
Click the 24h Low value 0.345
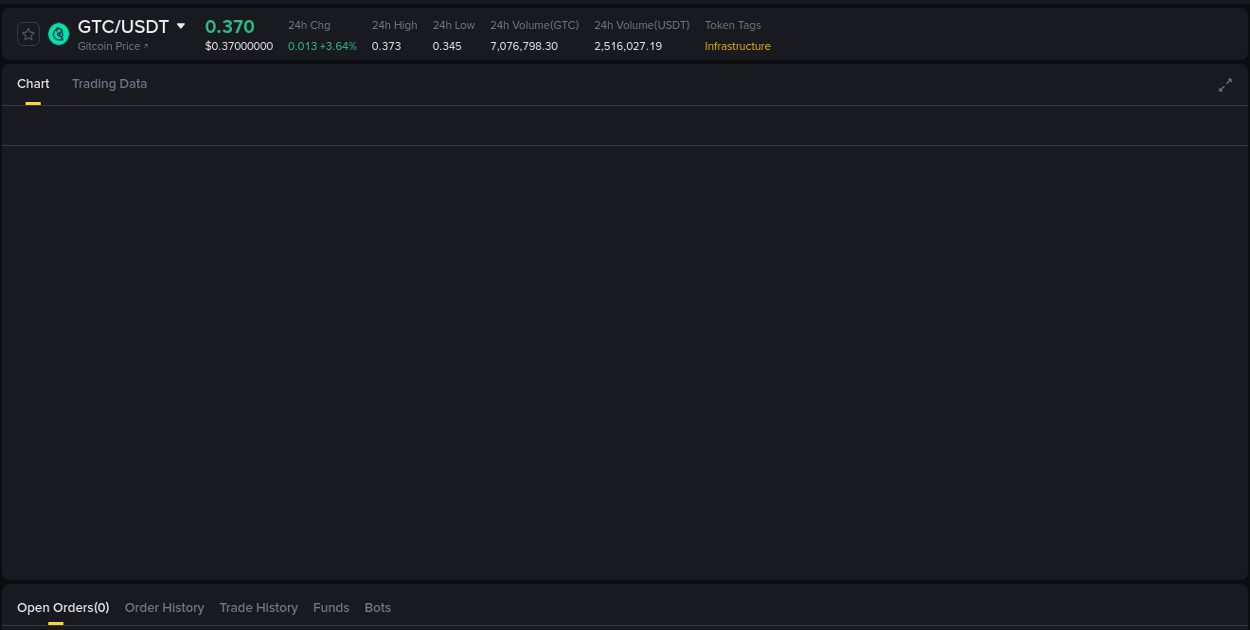(x=447, y=45)
